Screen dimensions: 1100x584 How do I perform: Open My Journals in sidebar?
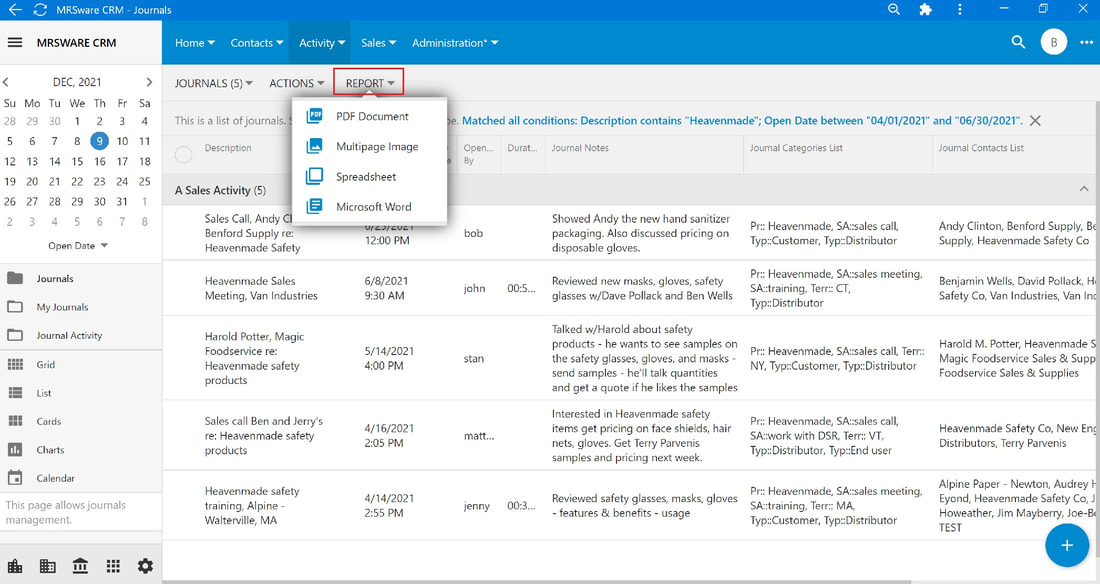tap(62, 307)
